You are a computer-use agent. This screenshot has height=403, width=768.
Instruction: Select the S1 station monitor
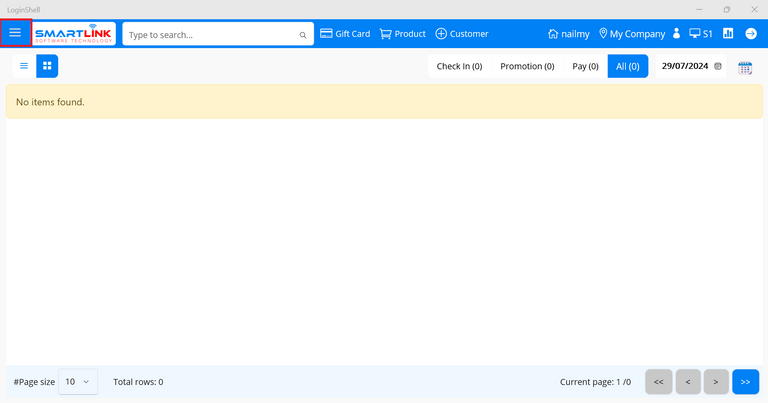[x=701, y=34]
